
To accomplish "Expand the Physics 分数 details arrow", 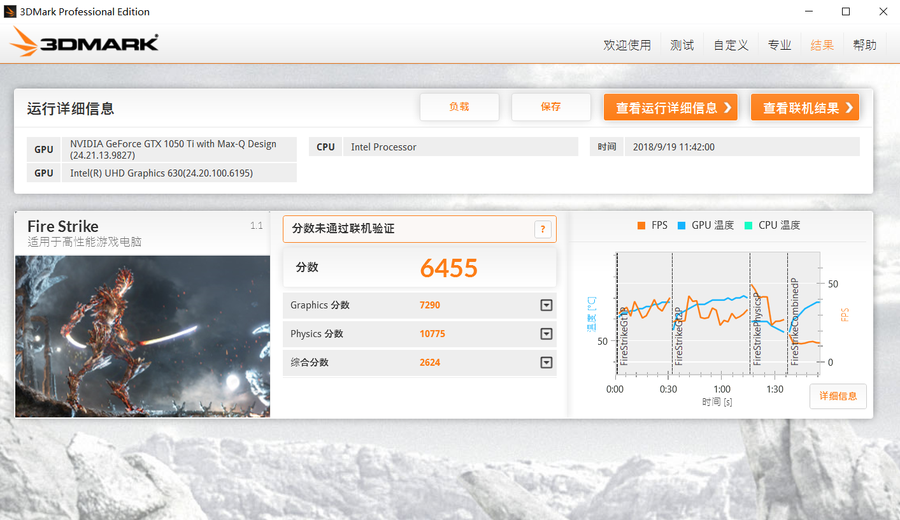I will pos(546,334).
